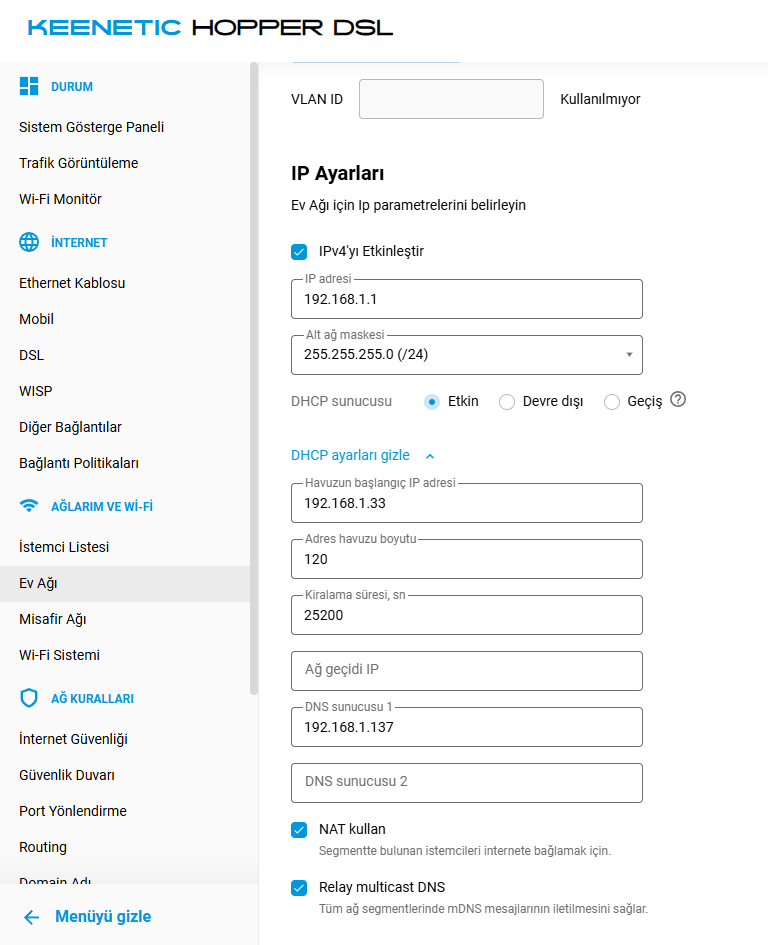Click the Wi-Fi signal icon
This screenshot has width=768, height=945.
click(x=29, y=506)
